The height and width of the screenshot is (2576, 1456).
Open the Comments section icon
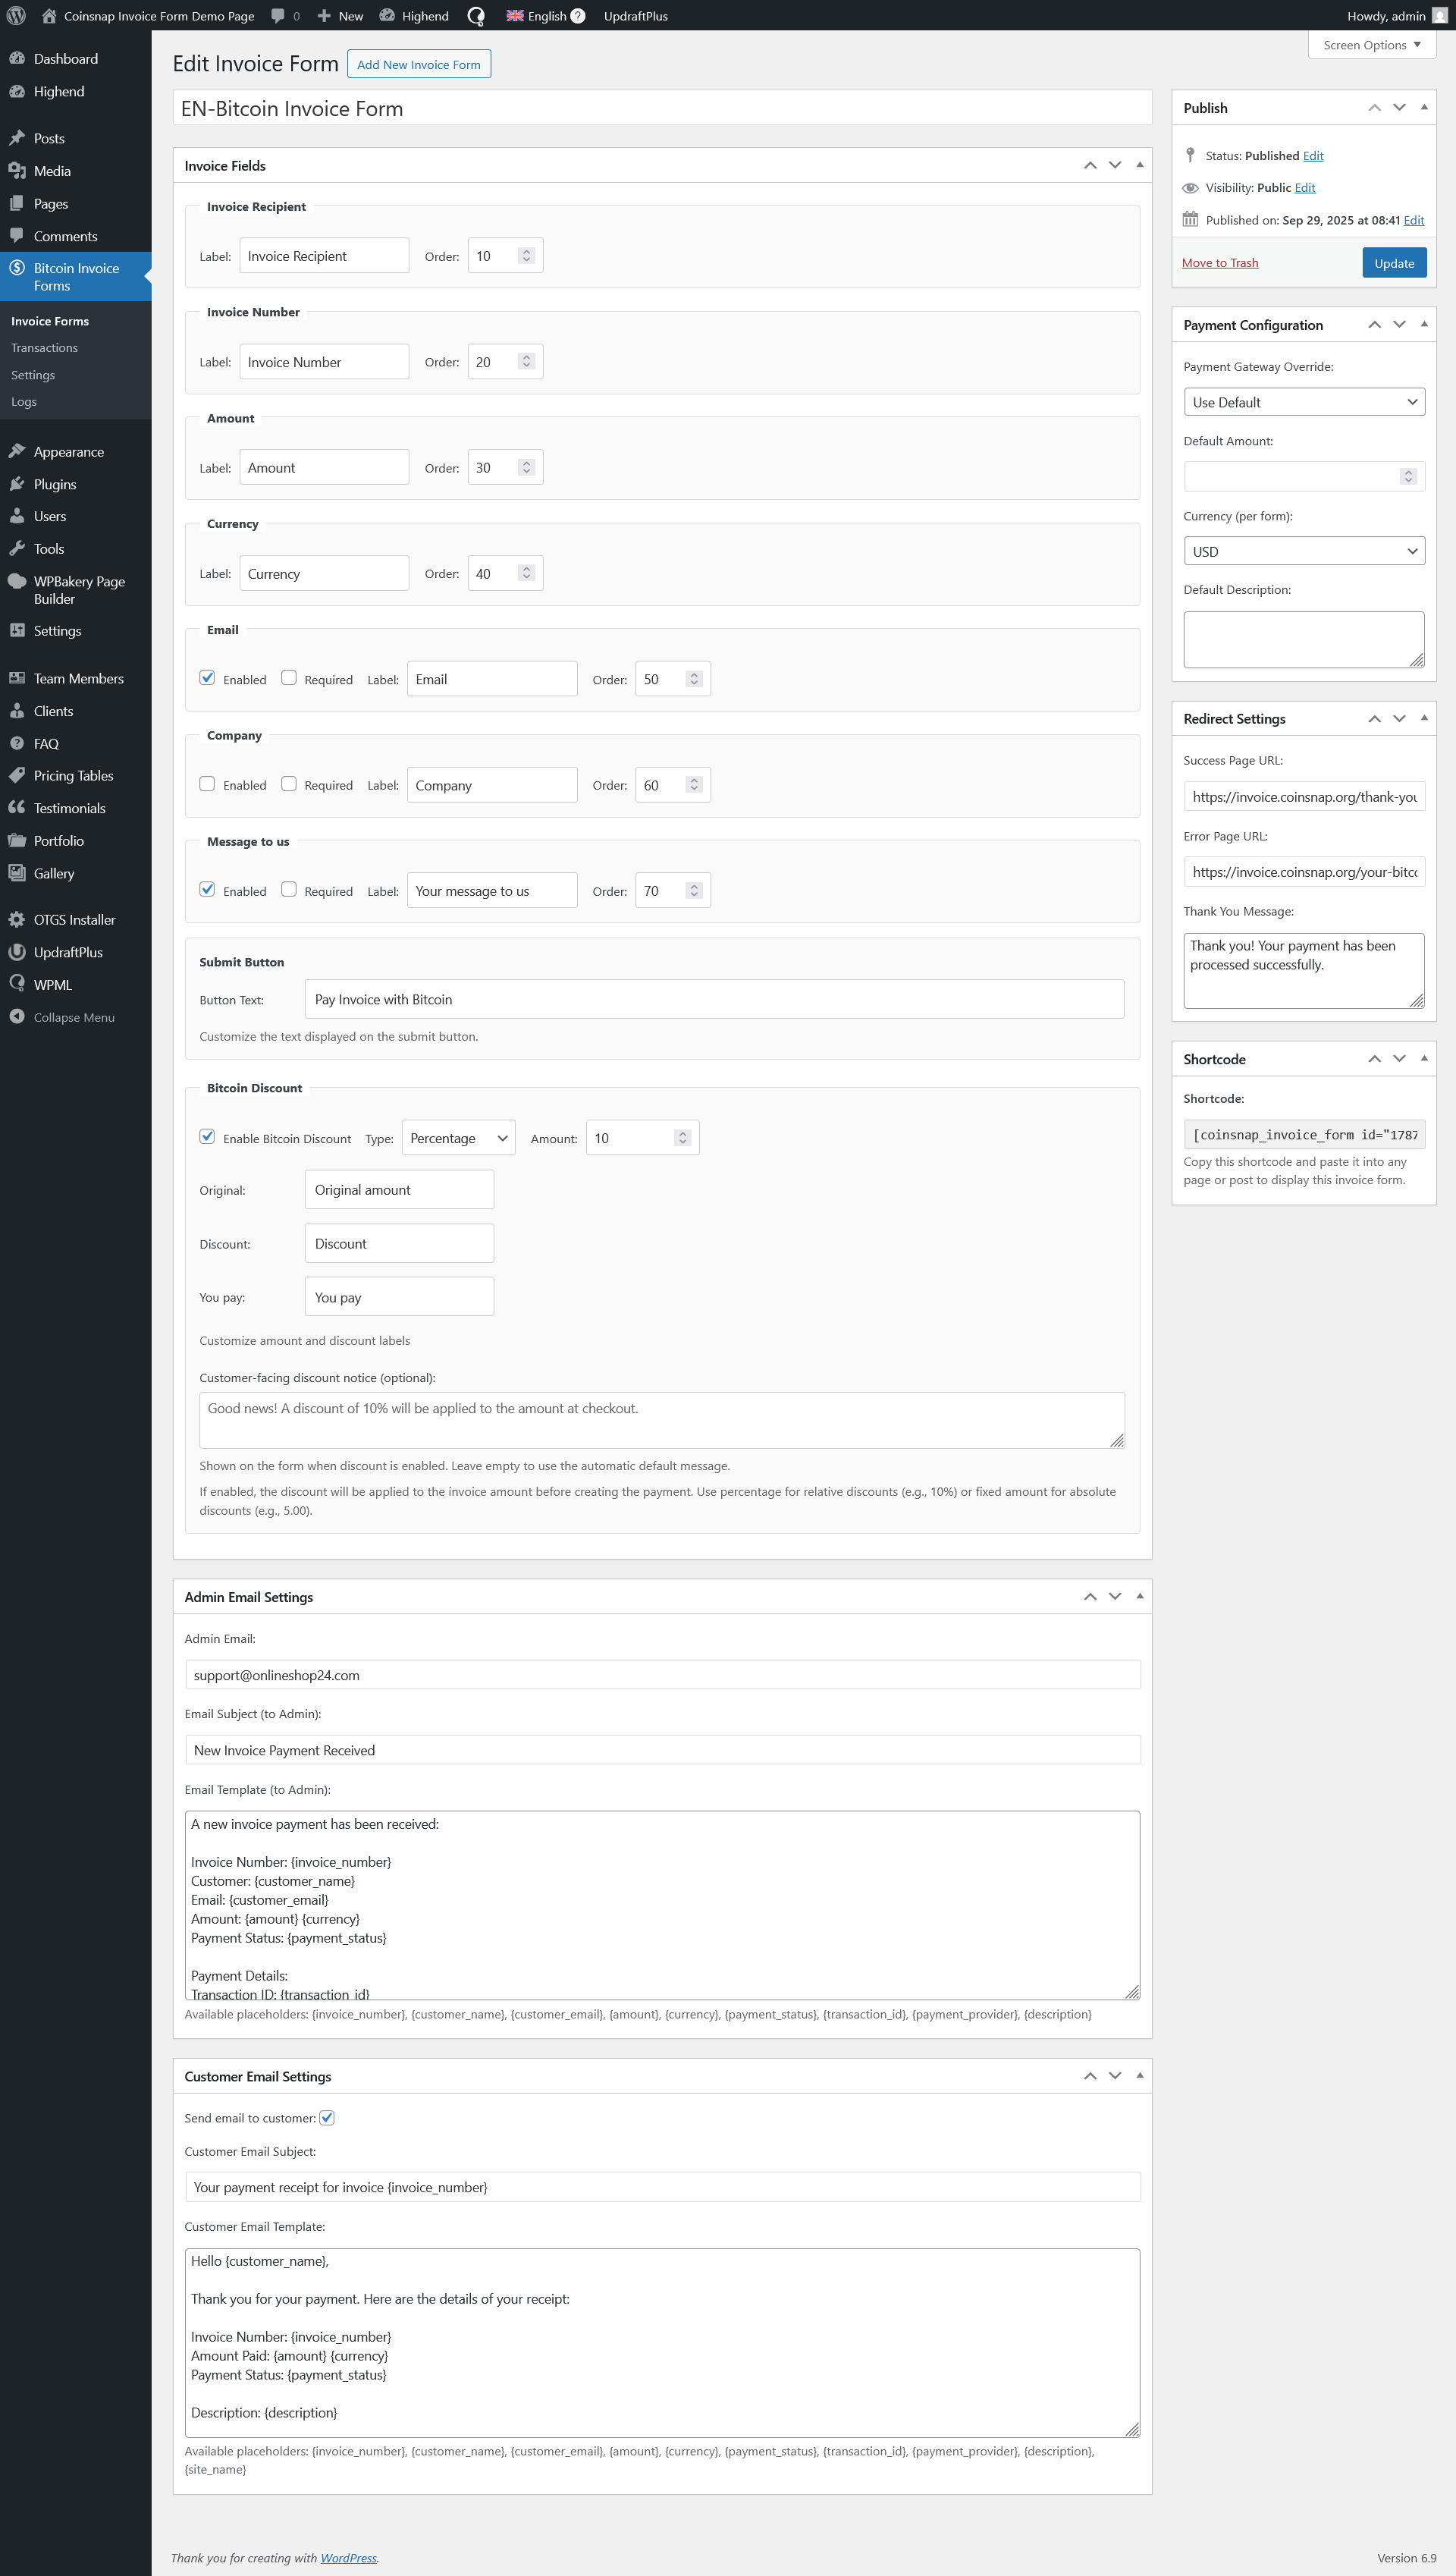click(17, 235)
